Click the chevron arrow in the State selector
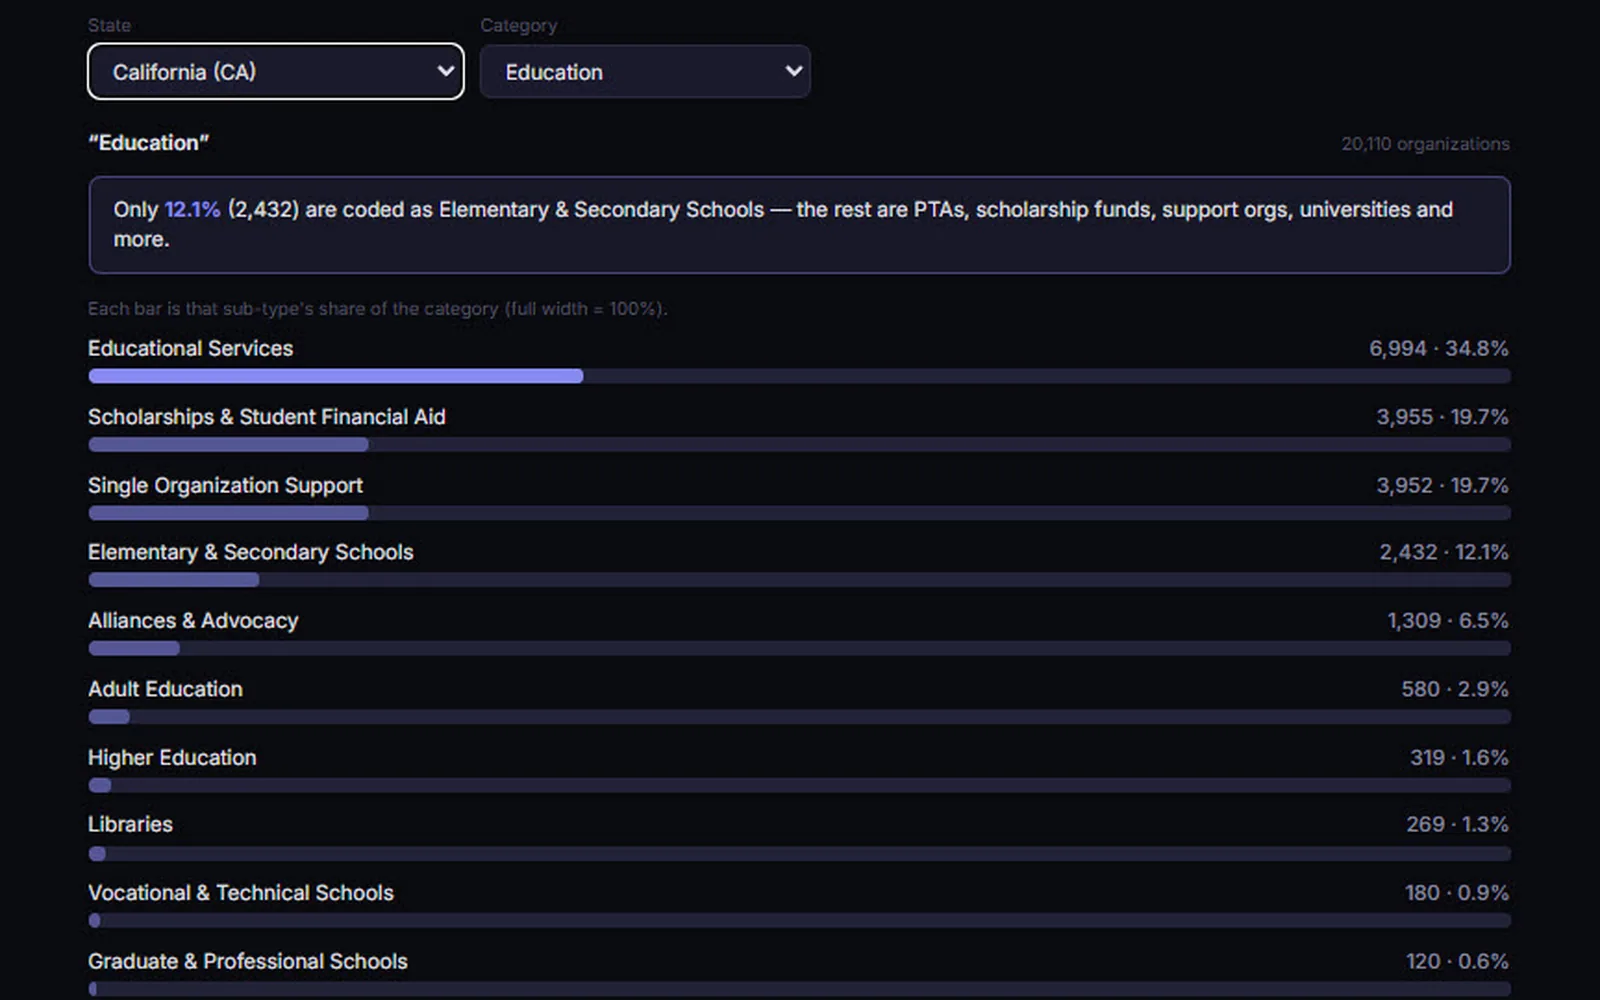This screenshot has width=1600, height=1000. pyautogui.click(x=446, y=71)
